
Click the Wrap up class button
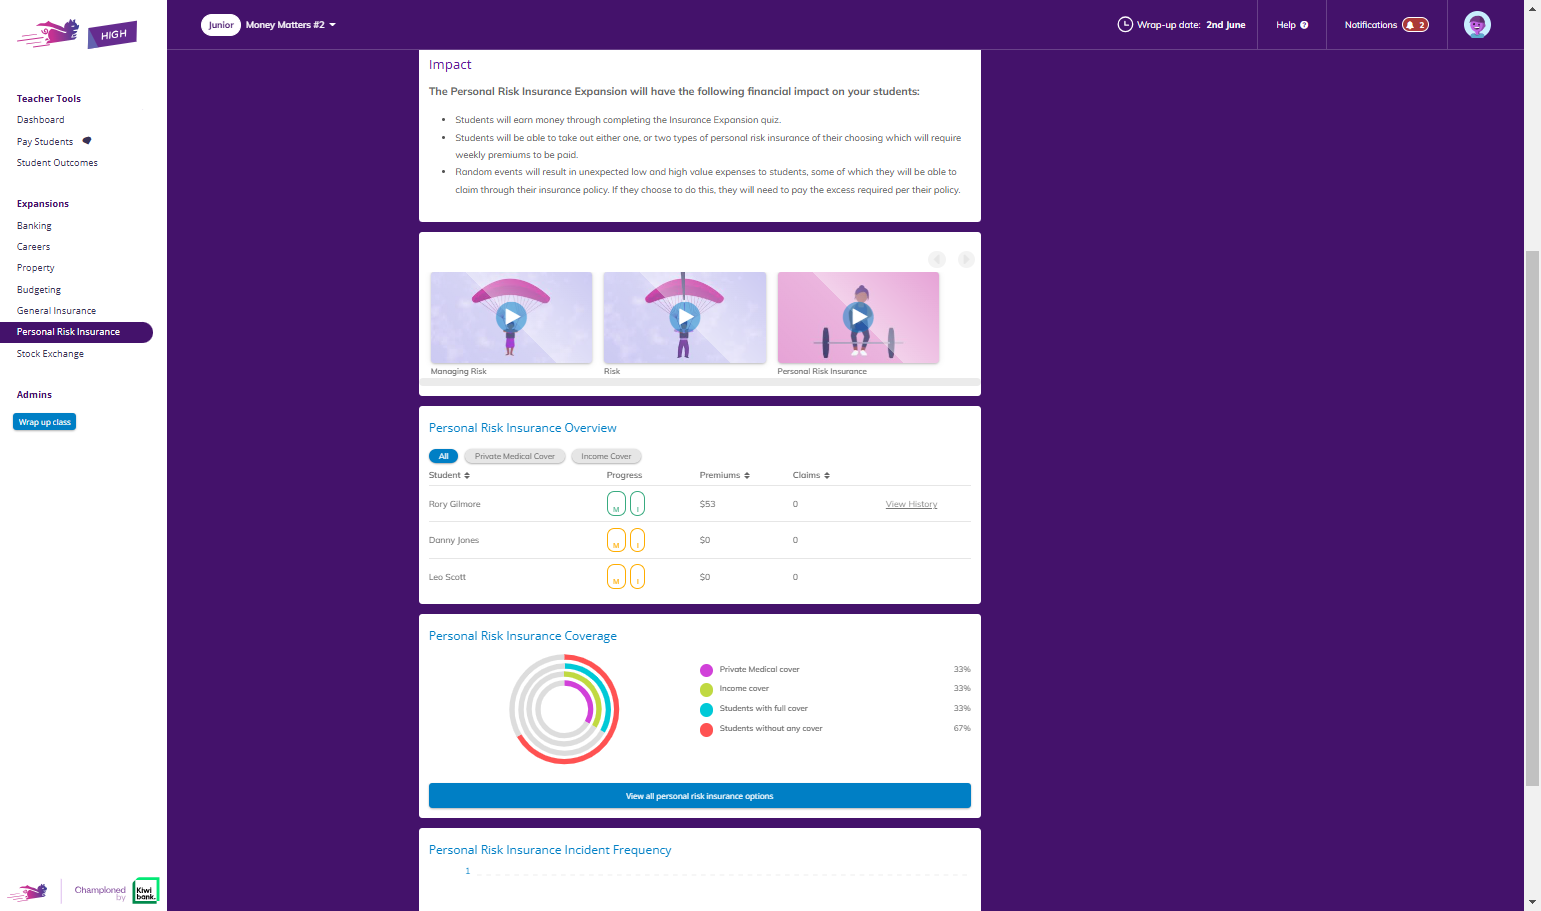click(x=45, y=422)
